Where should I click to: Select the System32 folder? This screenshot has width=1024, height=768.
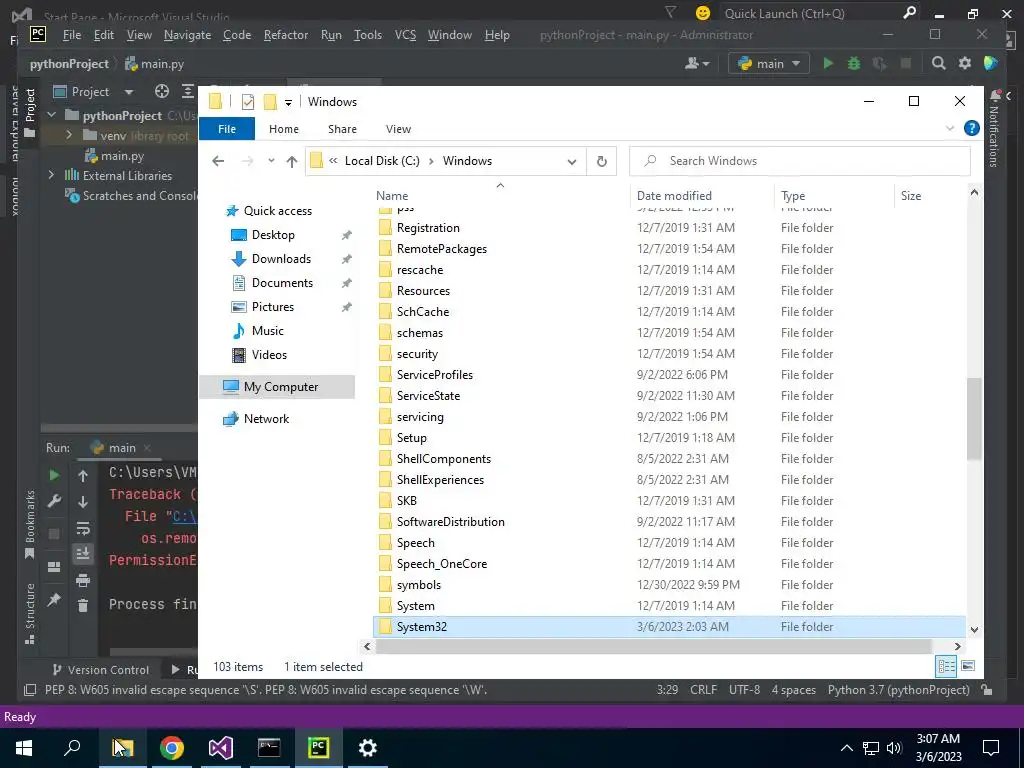coord(669,626)
